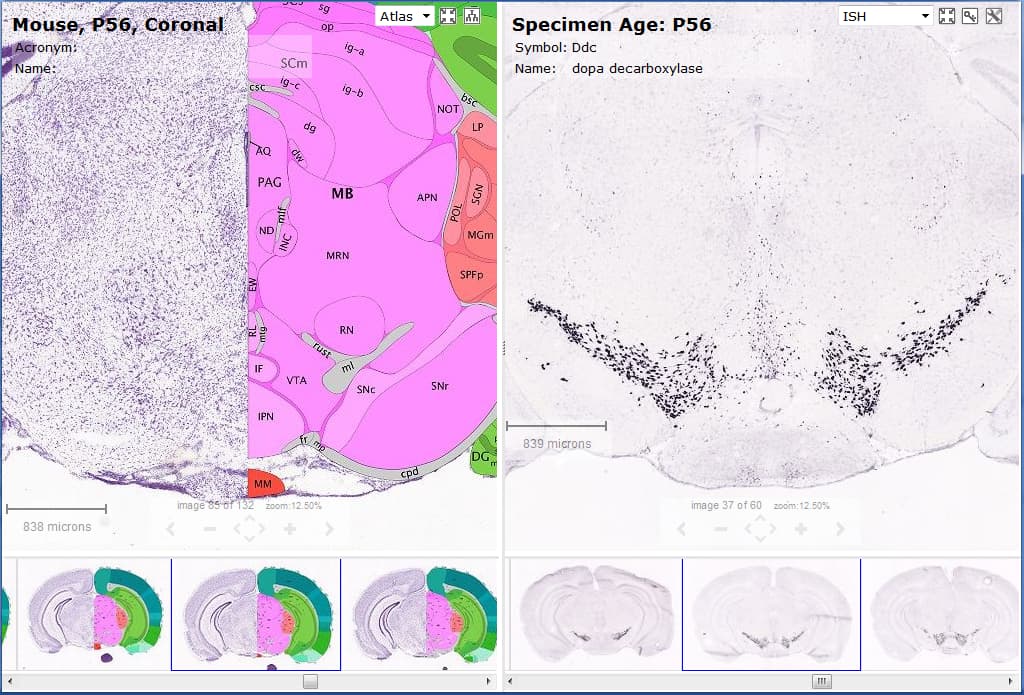Click the RN red nucleus label

point(347,330)
